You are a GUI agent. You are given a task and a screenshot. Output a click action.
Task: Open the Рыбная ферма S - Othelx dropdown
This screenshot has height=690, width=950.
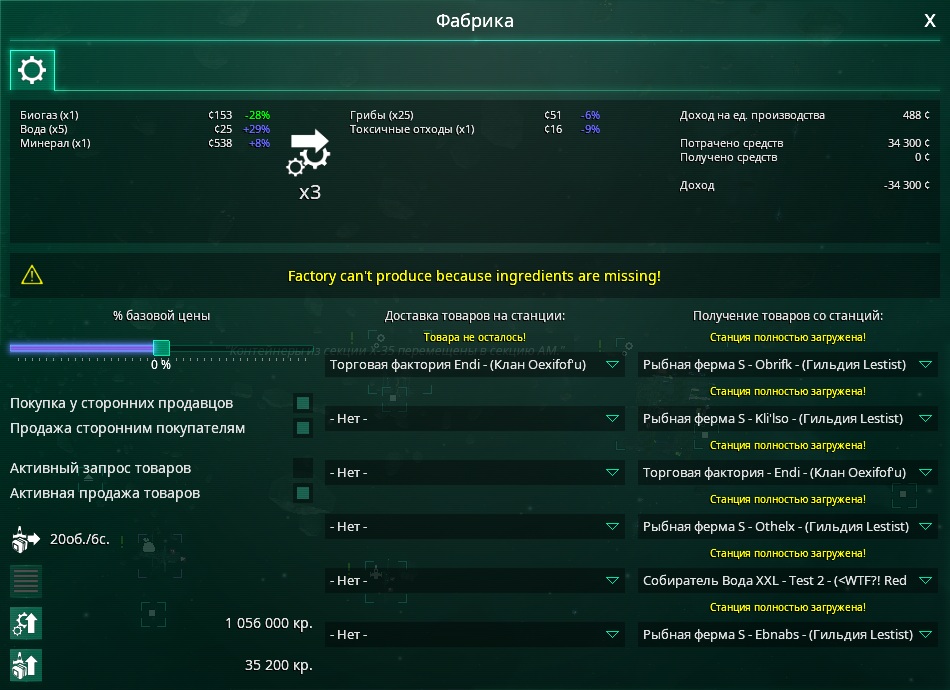(788, 526)
